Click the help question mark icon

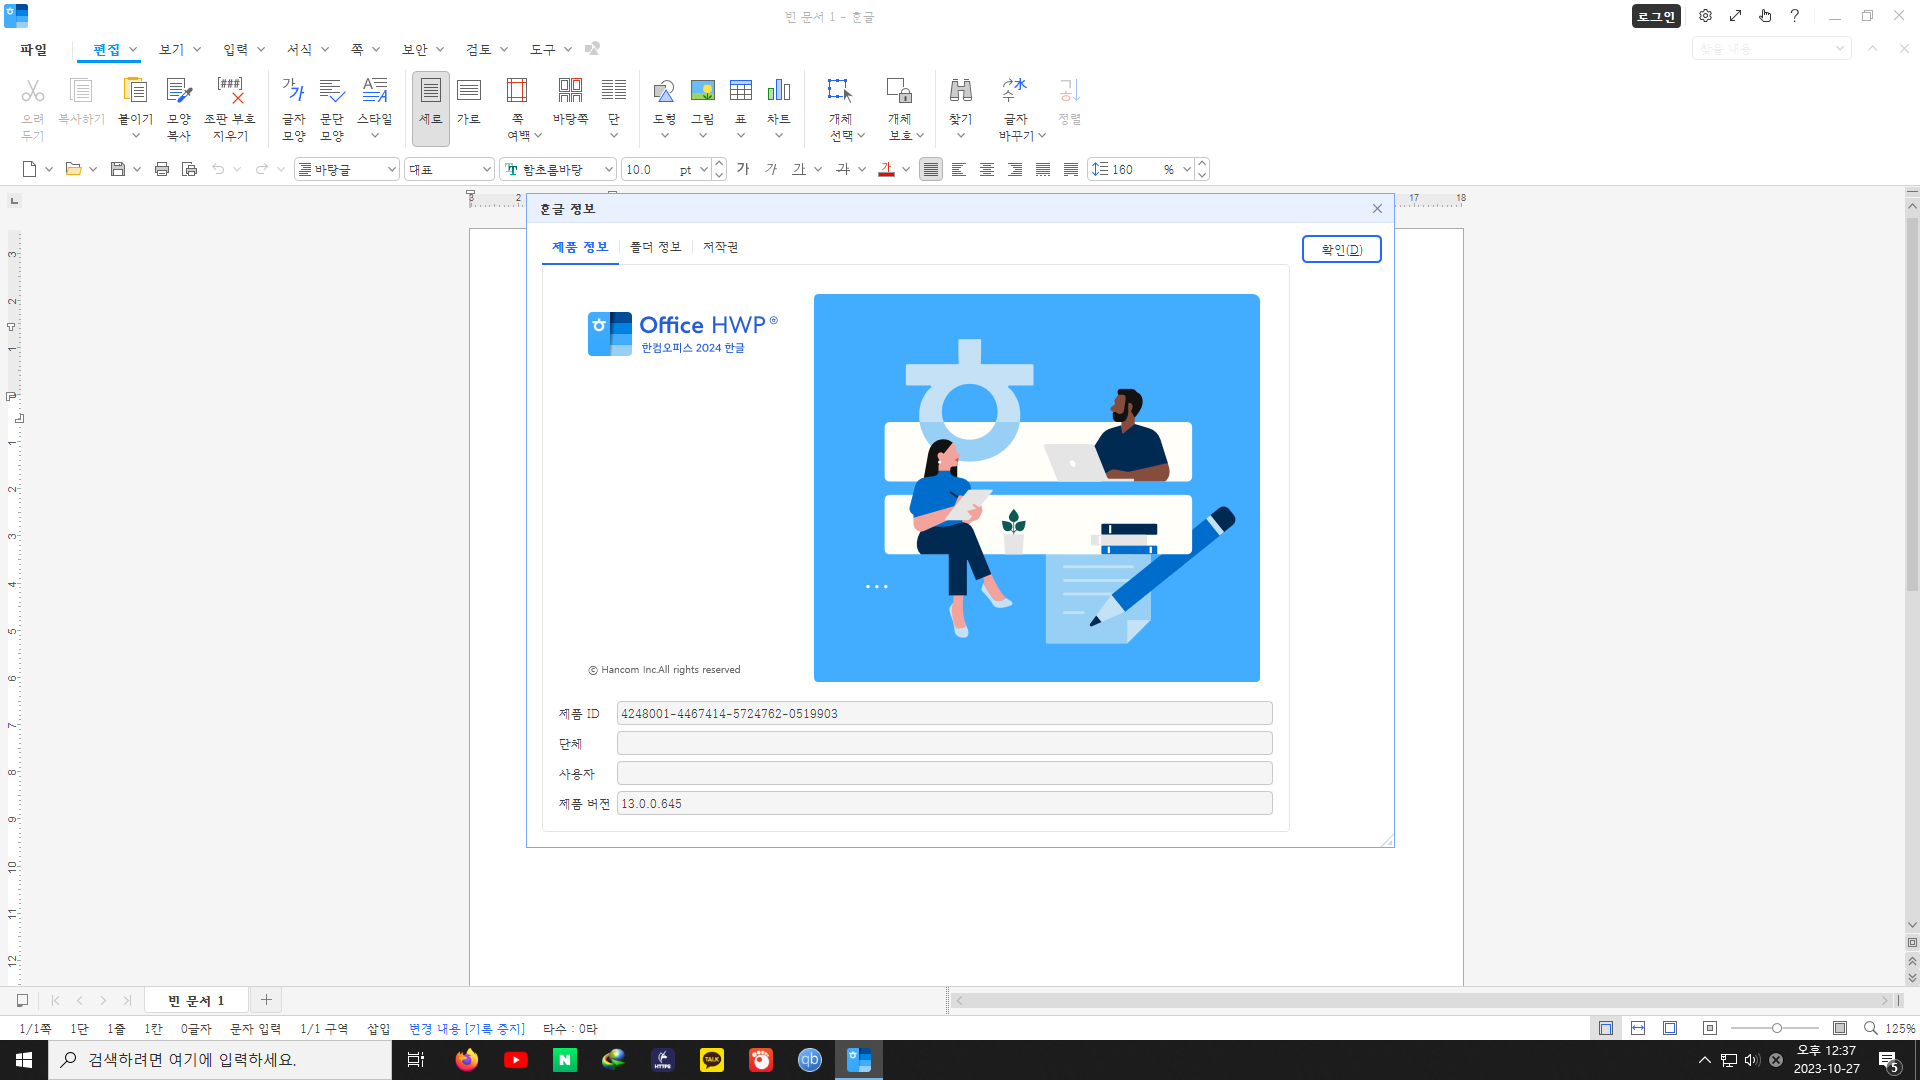click(1794, 16)
